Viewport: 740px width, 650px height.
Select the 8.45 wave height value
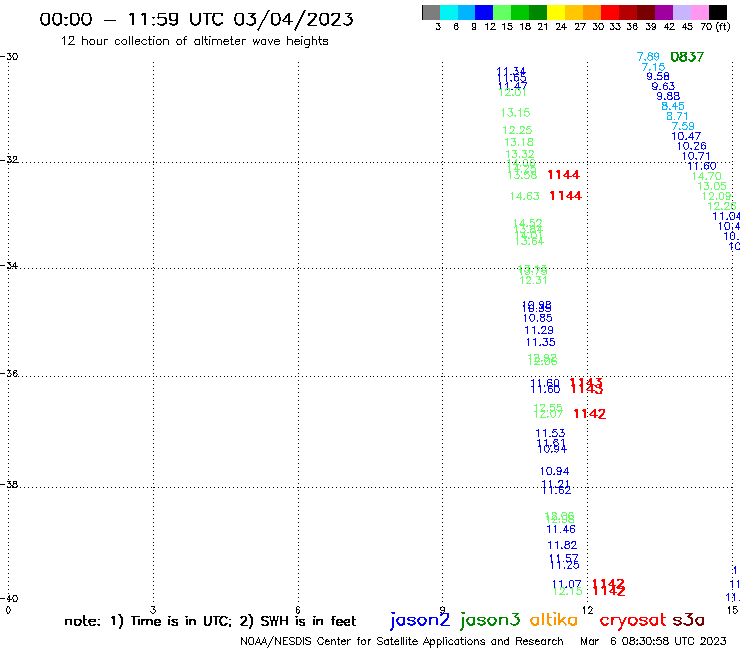click(673, 106)
